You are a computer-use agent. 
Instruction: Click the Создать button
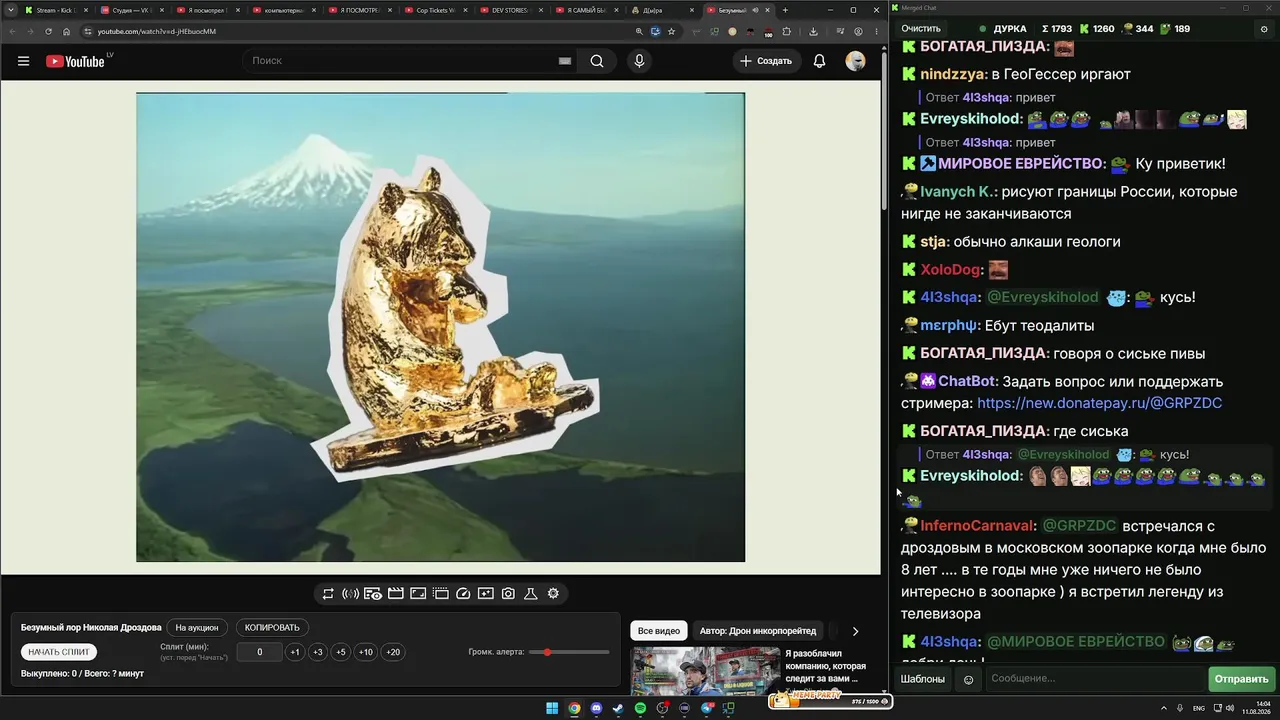(x=766, y=61)
